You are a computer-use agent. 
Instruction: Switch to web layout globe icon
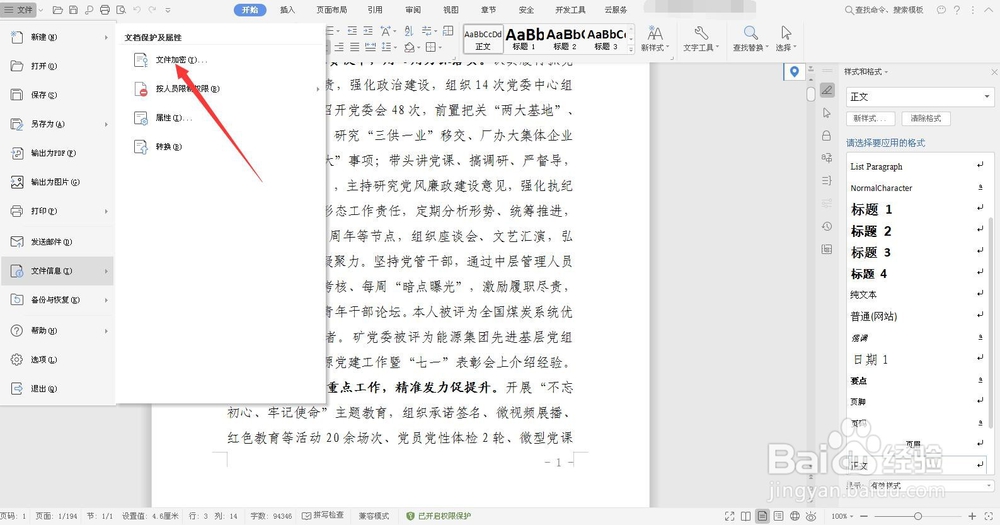coord(795,515)
